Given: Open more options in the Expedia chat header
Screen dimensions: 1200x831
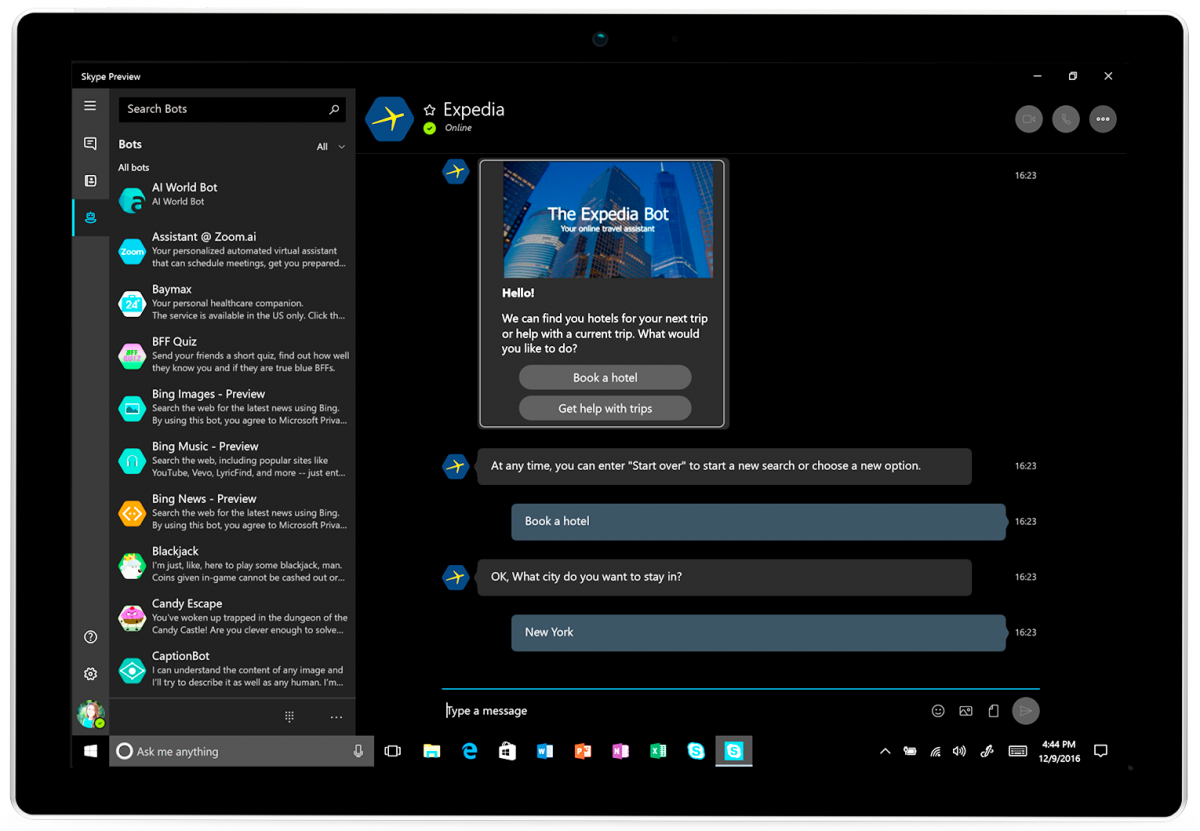Looking at the screenshot, I should point(1103,119).
